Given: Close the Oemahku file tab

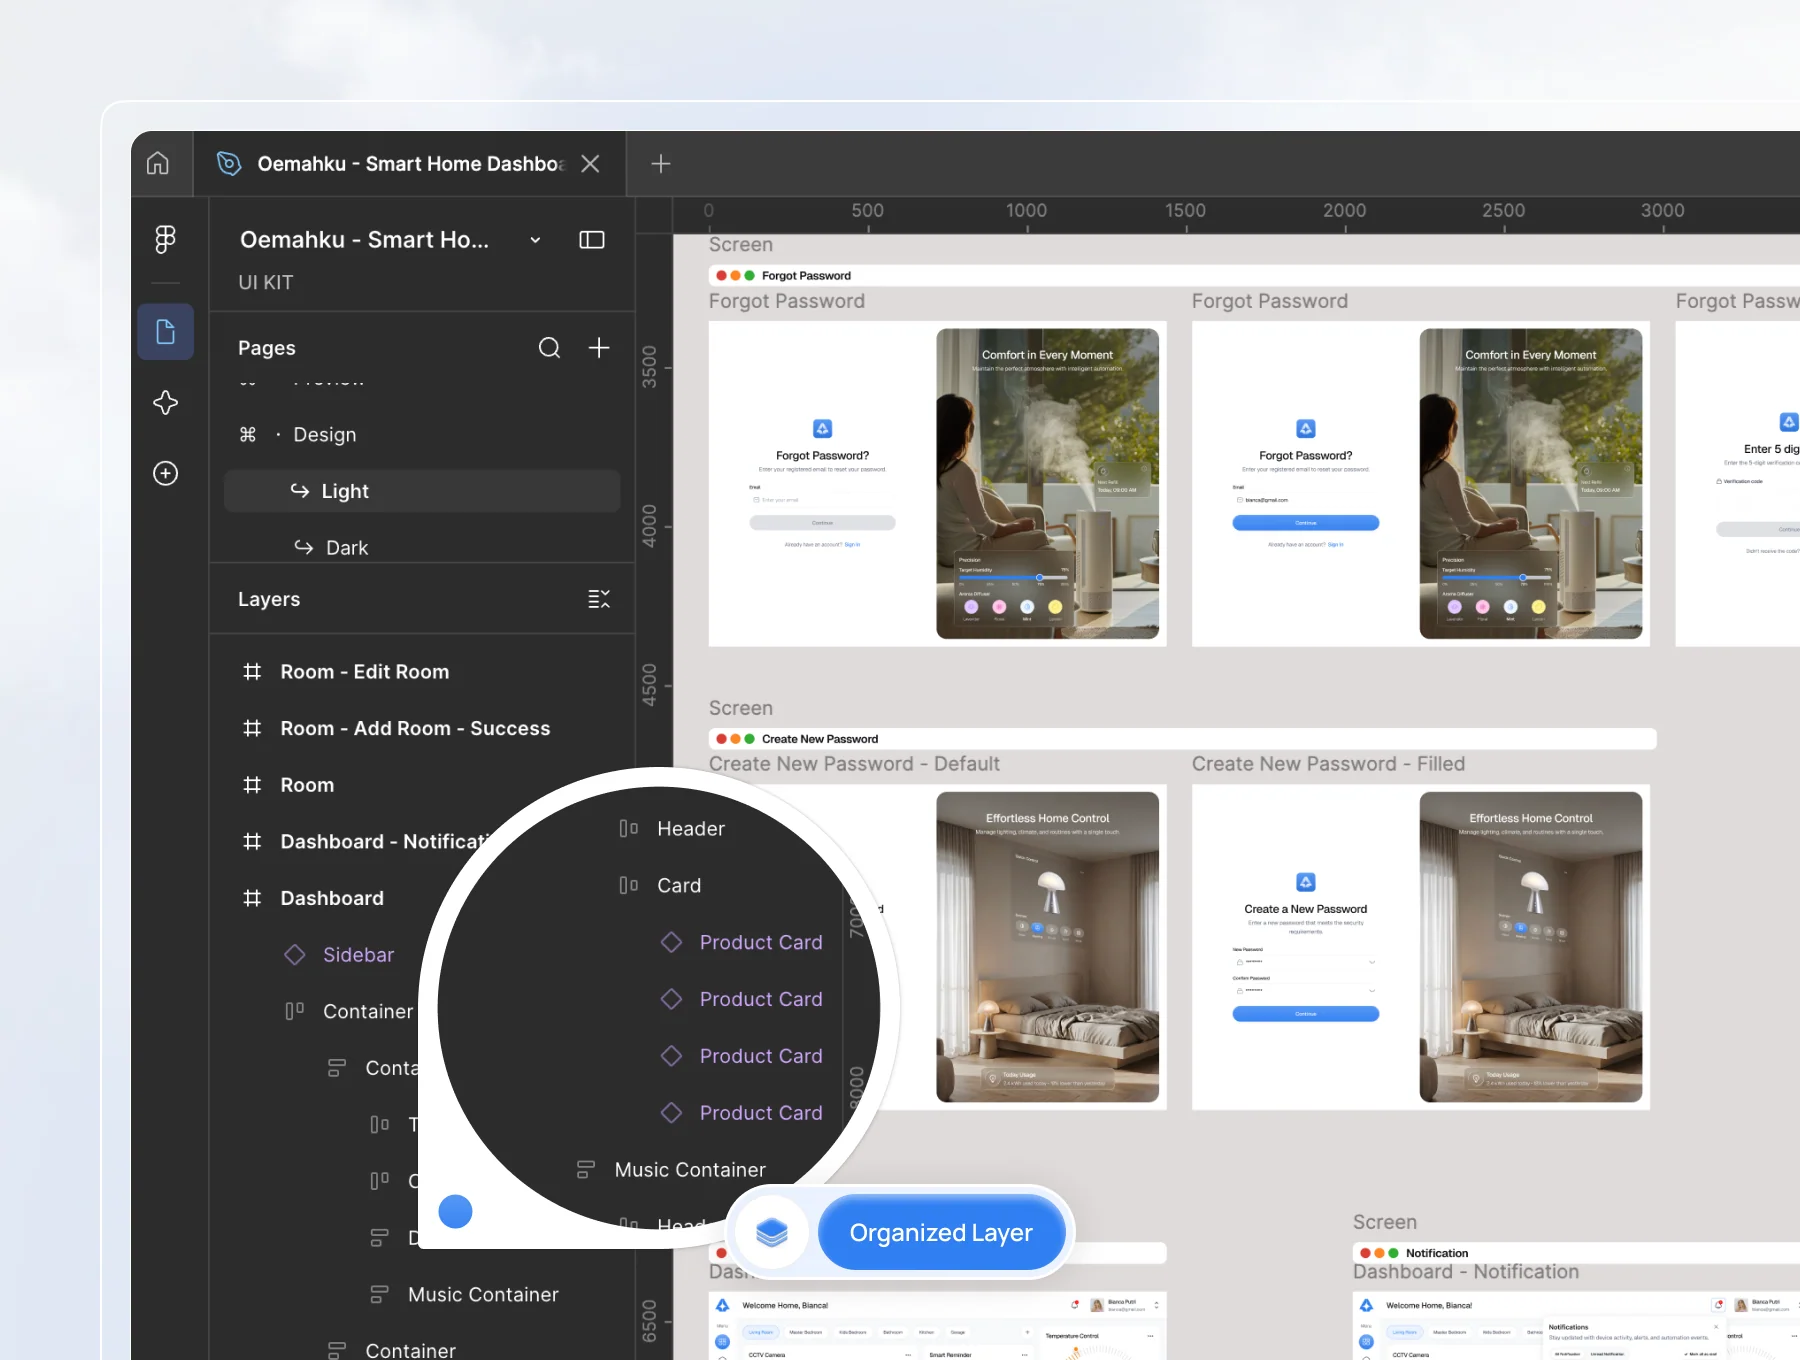Looking at the screenshot, I should [x=590, y=164].
